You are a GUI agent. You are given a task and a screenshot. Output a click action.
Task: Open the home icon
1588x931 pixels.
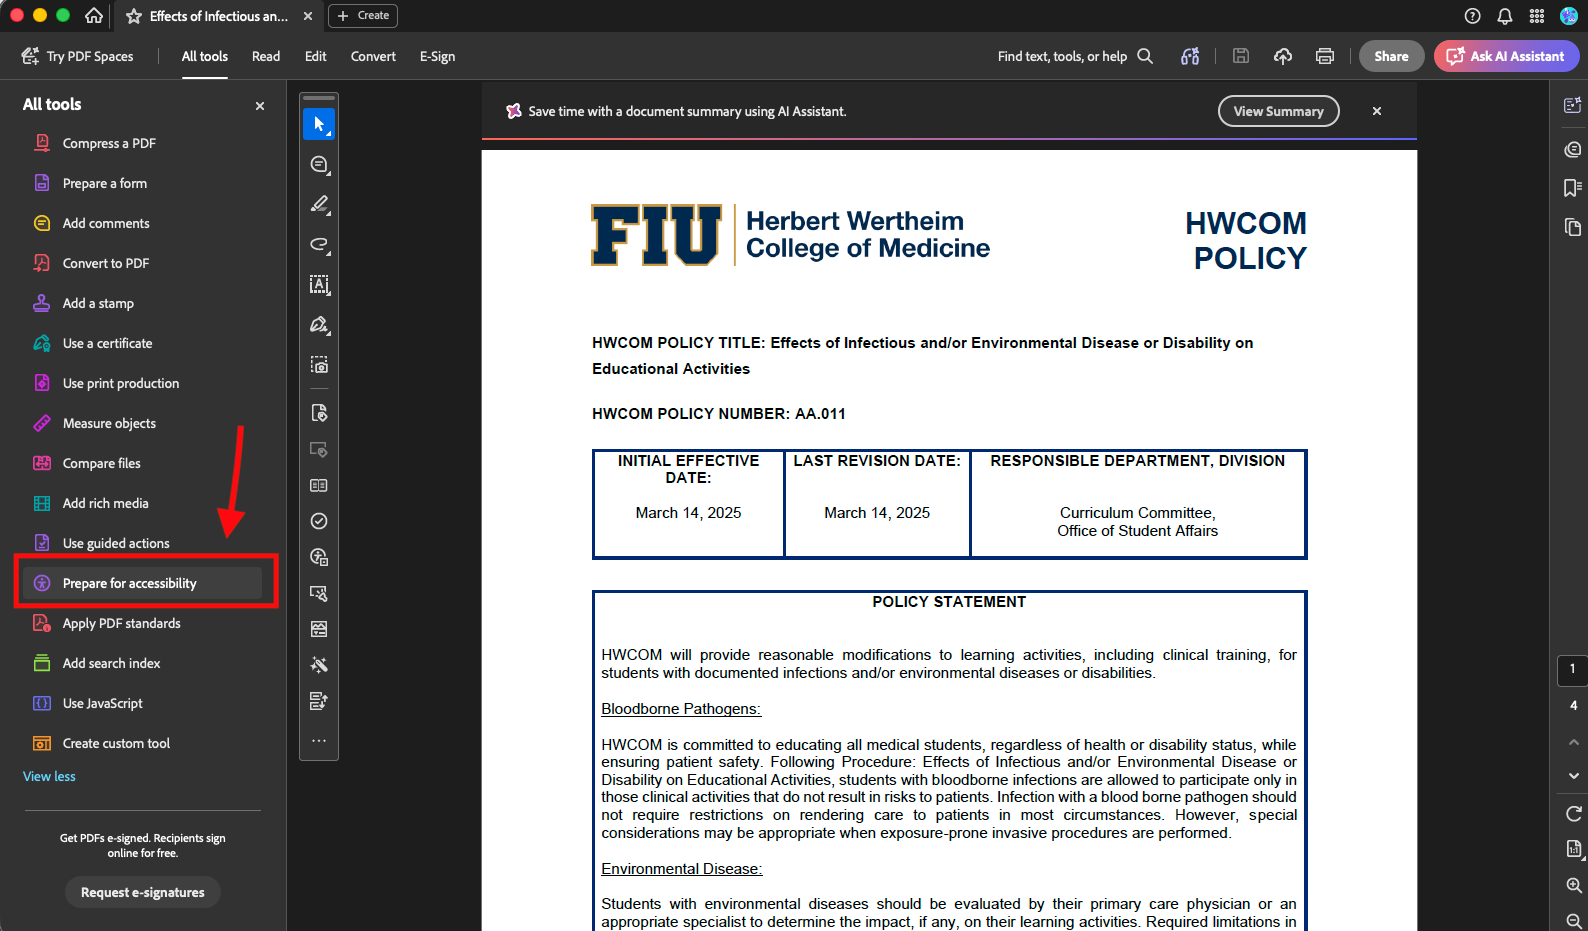click(94, 16)
